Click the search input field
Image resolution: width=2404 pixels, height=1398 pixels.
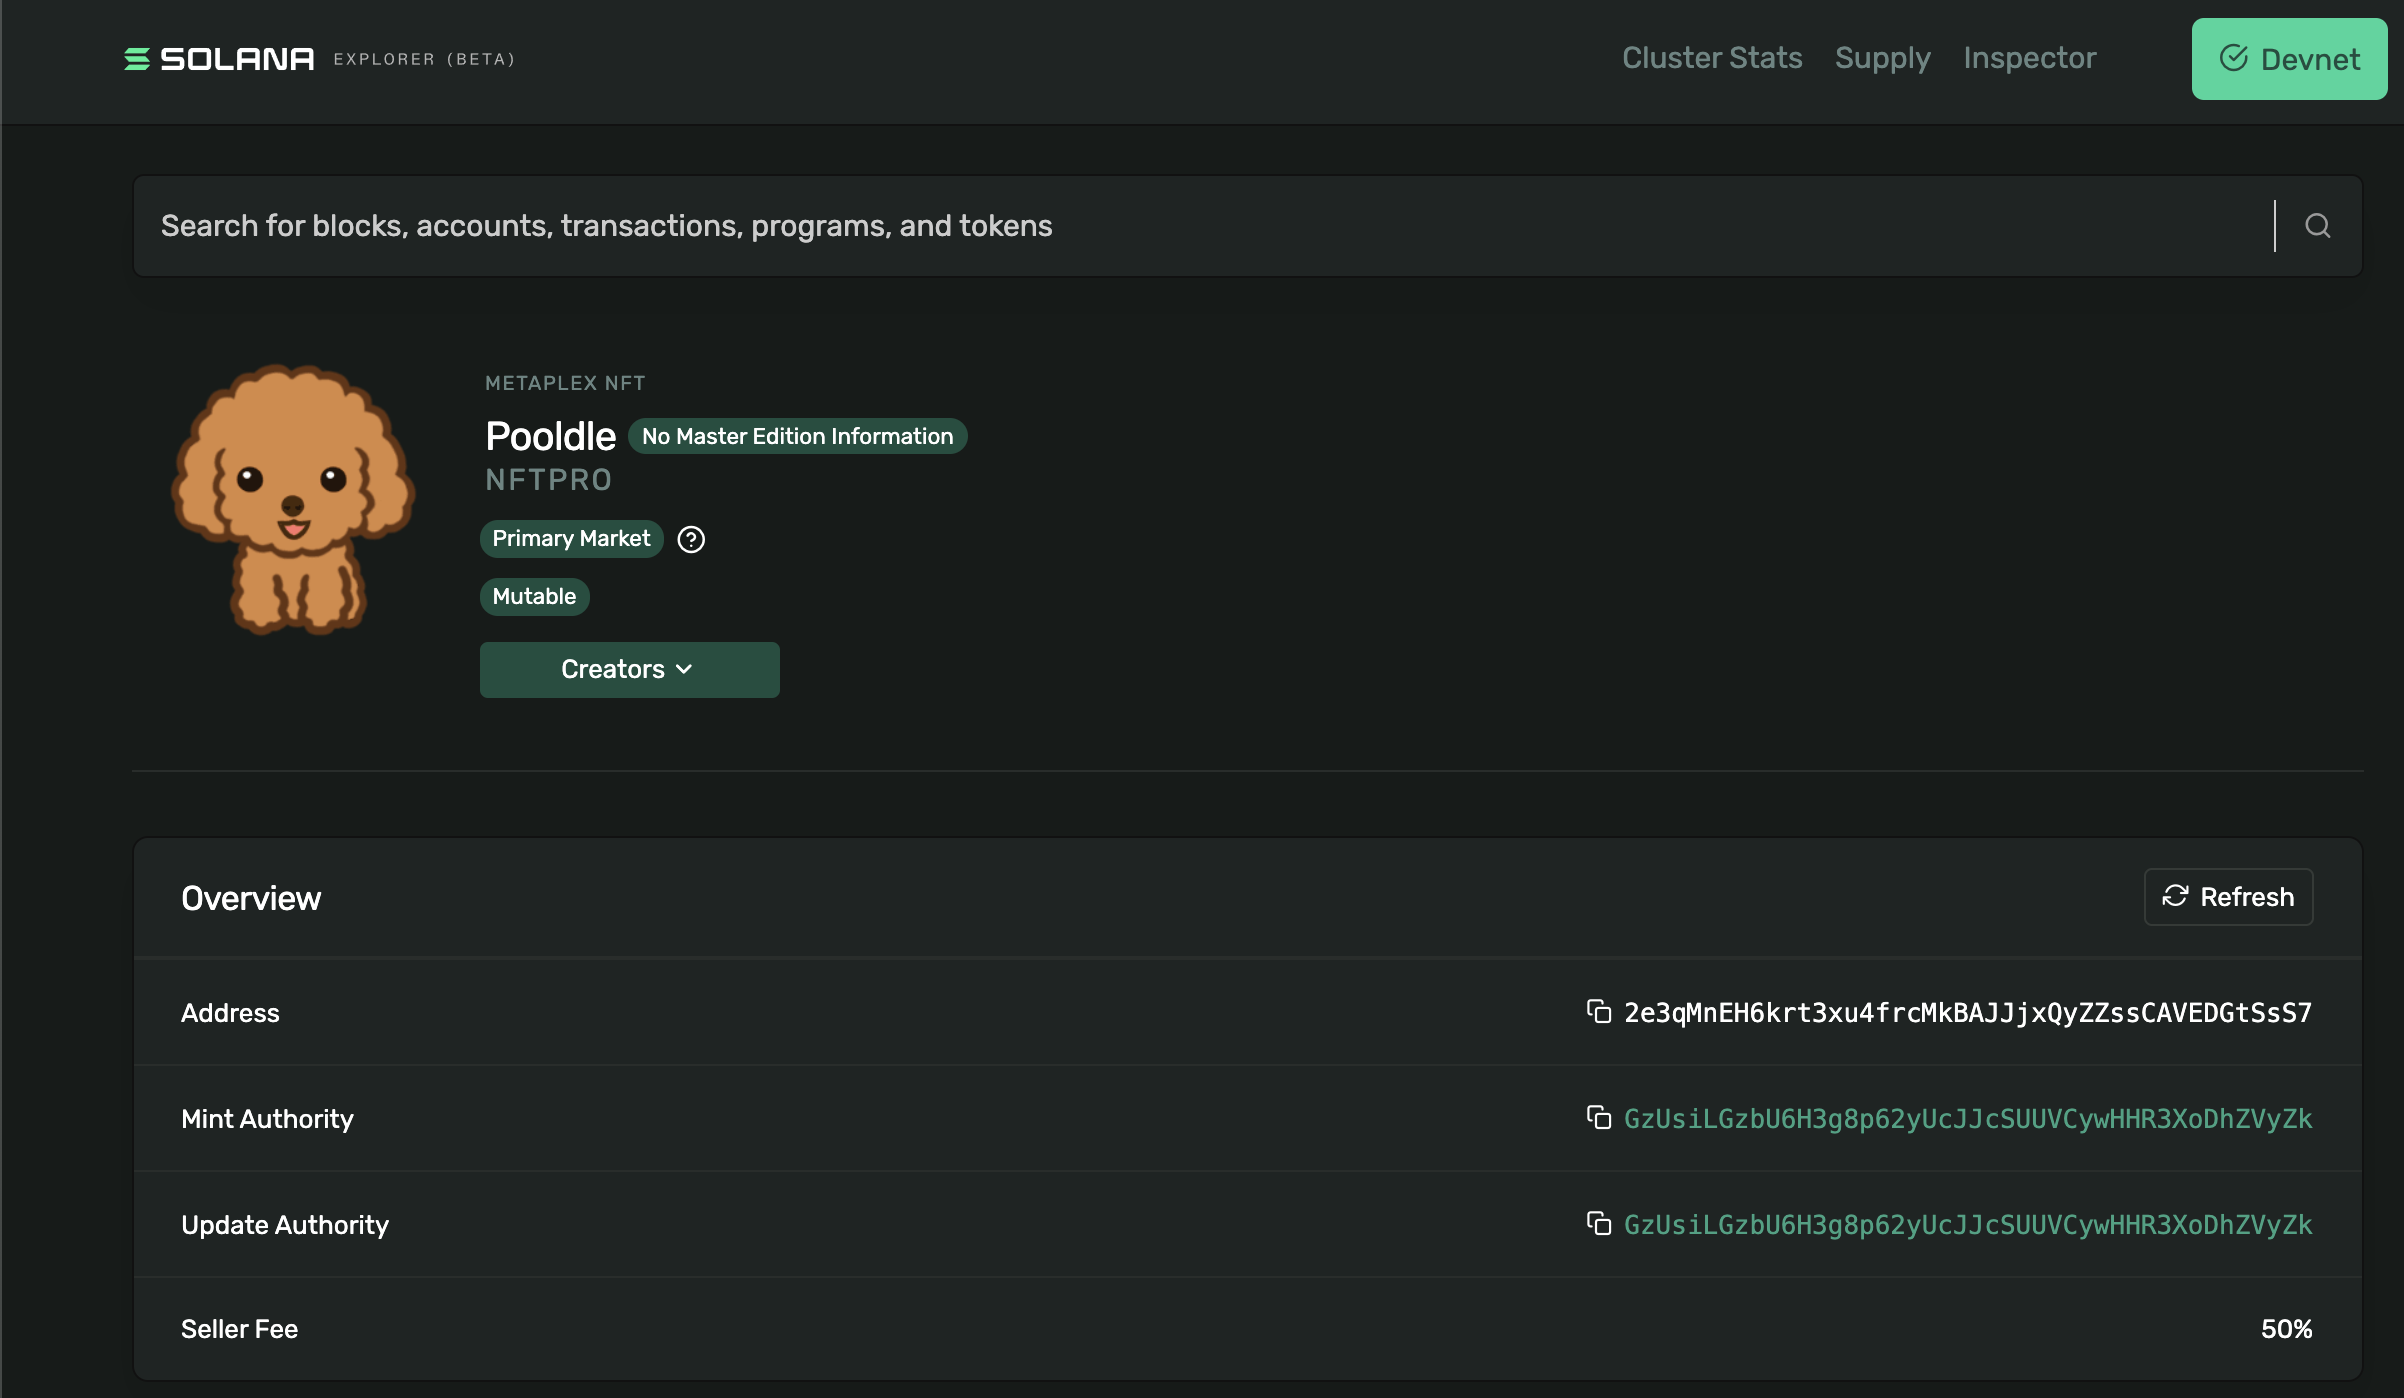[1200, 226]
